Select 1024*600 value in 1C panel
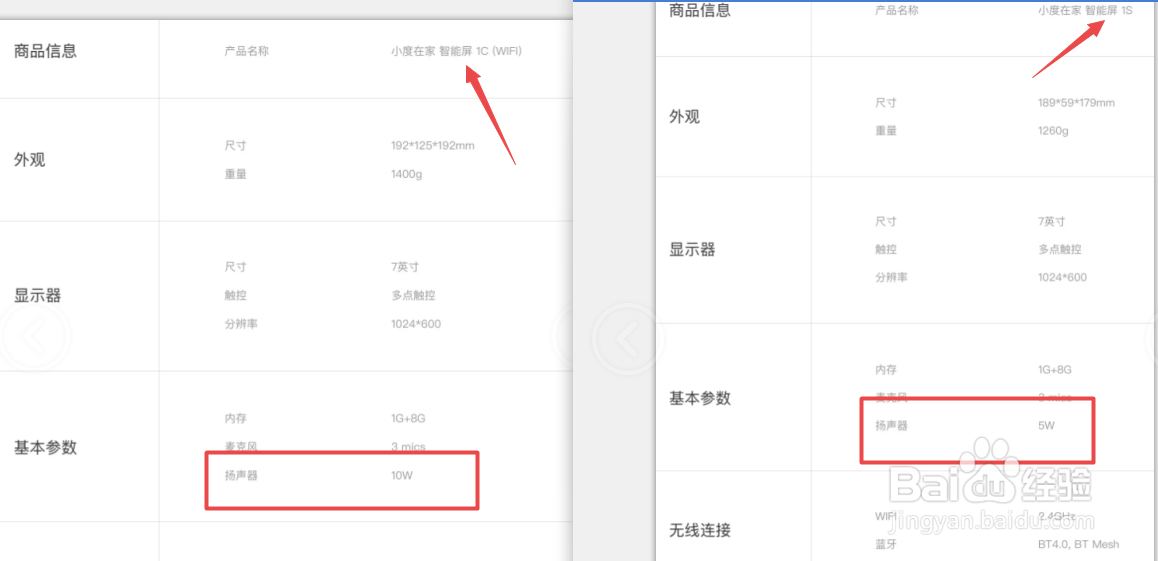Image resolution: width=1158 pixels, height=561 pixels. pos(416,323)
